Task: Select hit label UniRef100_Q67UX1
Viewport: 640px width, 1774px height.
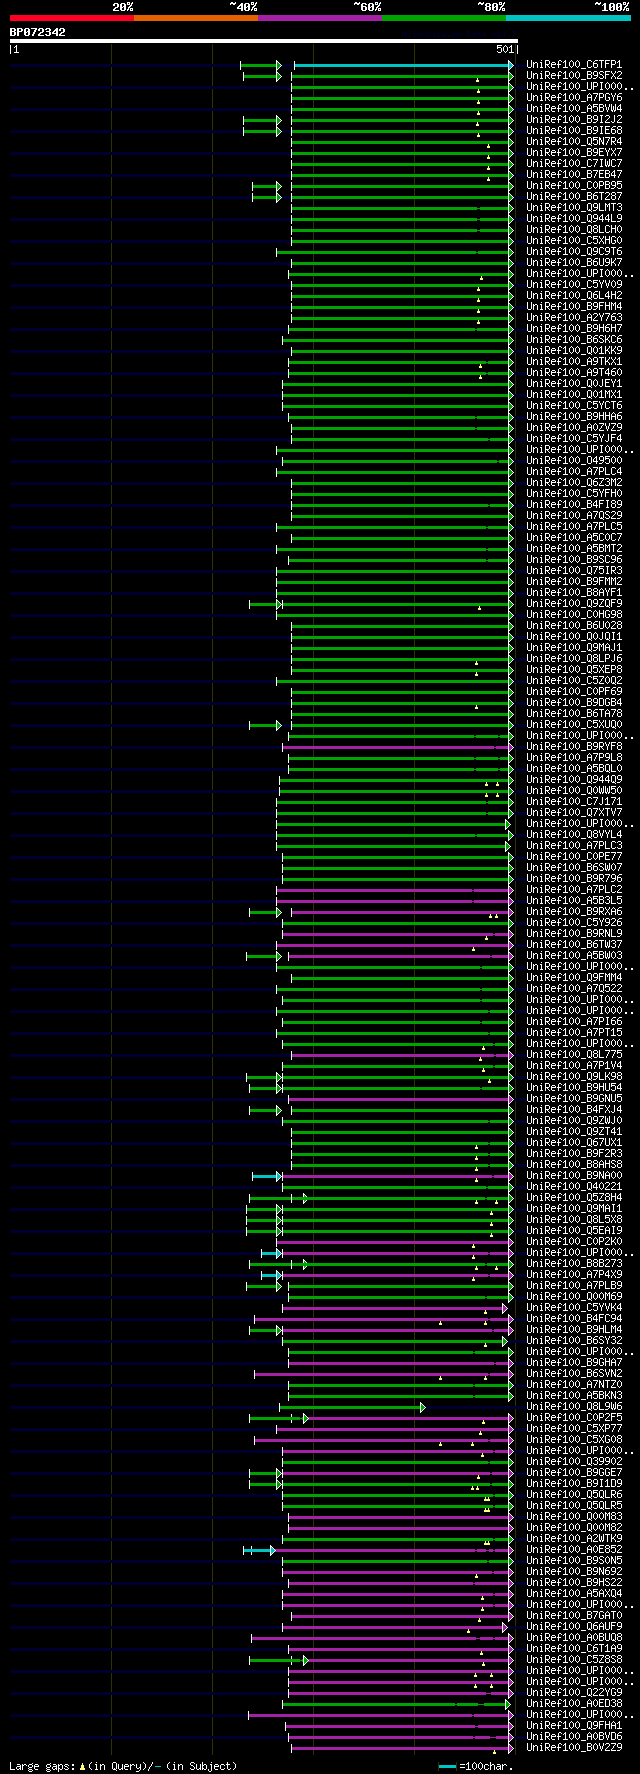Action: pyautogui.click(x=574, y=1142)
